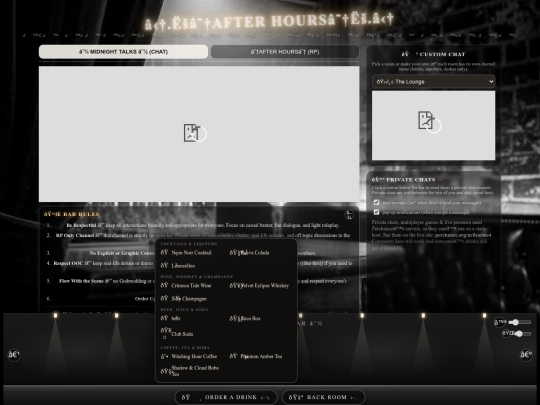Order the Velvet Eclipse Whiskey
This screenshot has width=540, height=405.
point(259,285)
